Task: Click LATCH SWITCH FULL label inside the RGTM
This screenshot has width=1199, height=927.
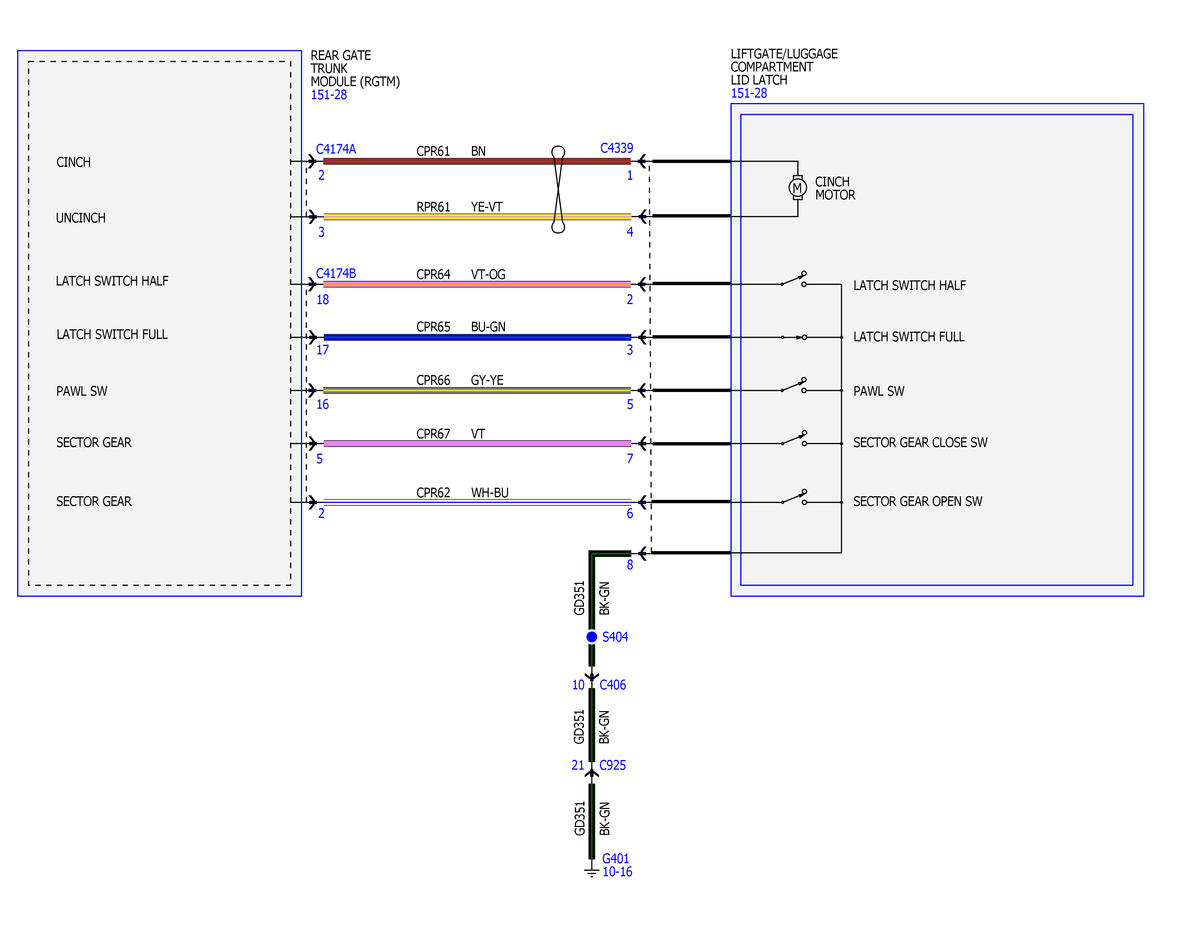Action: pyautogui.click(x=112, y=334)
